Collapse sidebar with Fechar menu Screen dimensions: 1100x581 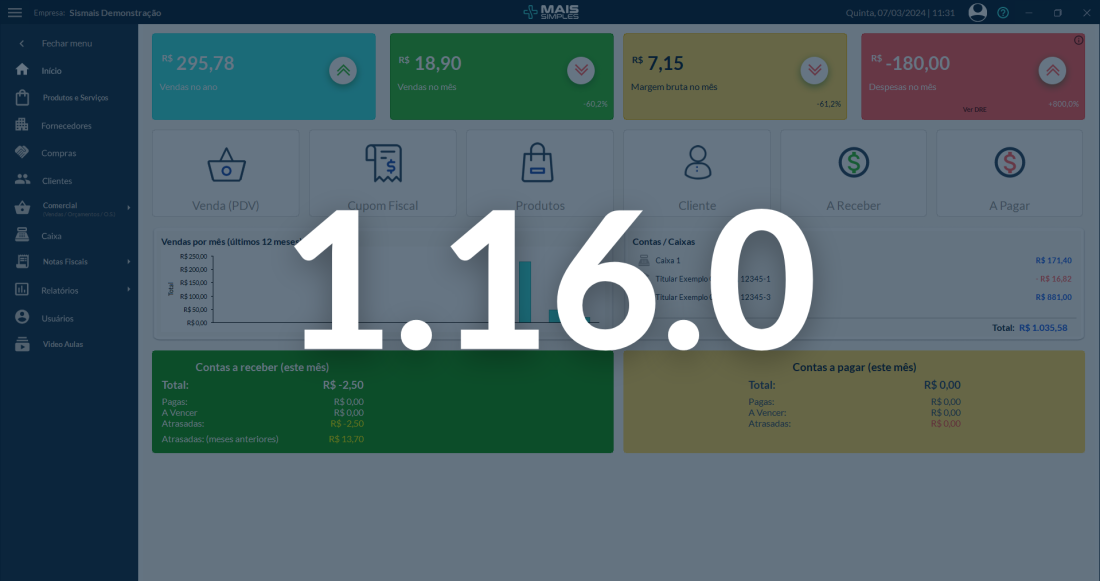click(x=69, y=44)
